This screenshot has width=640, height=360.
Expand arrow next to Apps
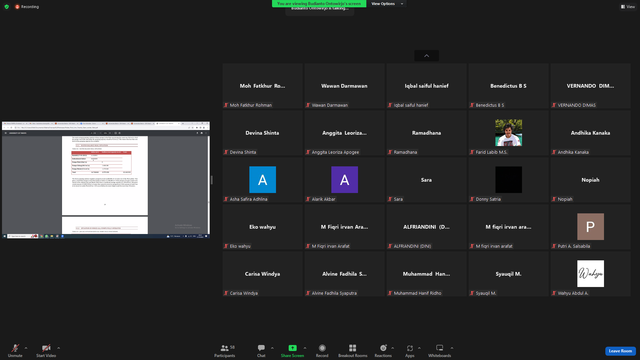[419, 348]
